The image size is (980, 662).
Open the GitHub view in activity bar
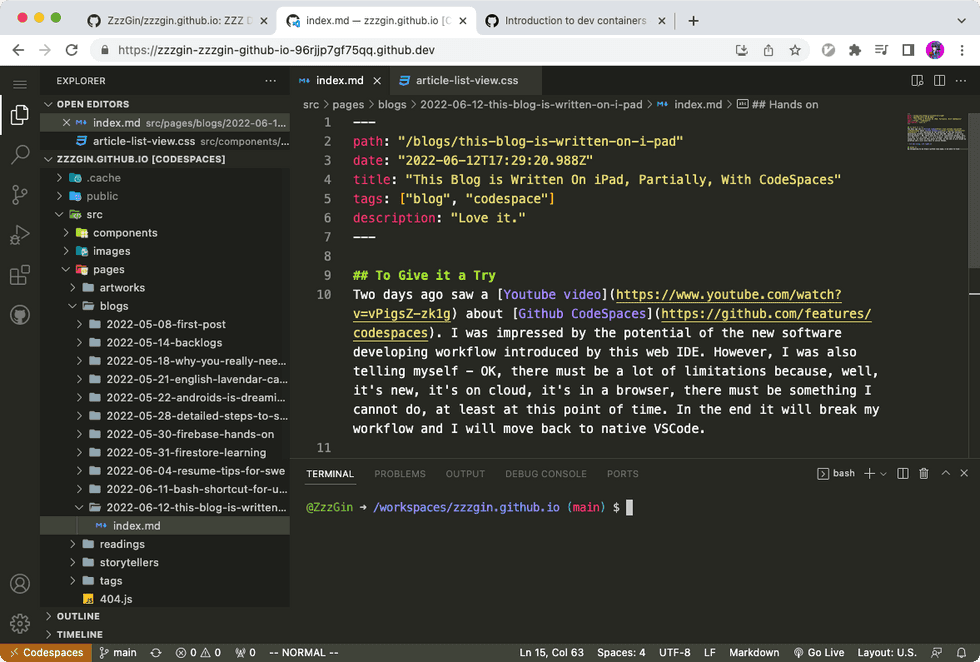coord(19,315)
